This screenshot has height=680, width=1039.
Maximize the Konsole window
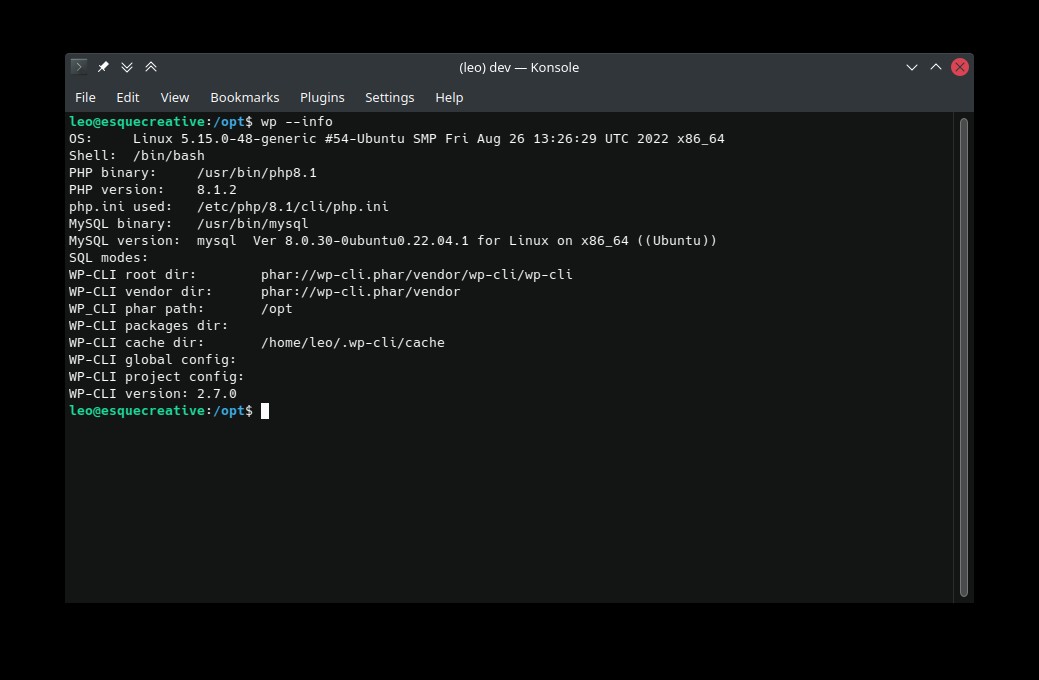click(936, 67)
